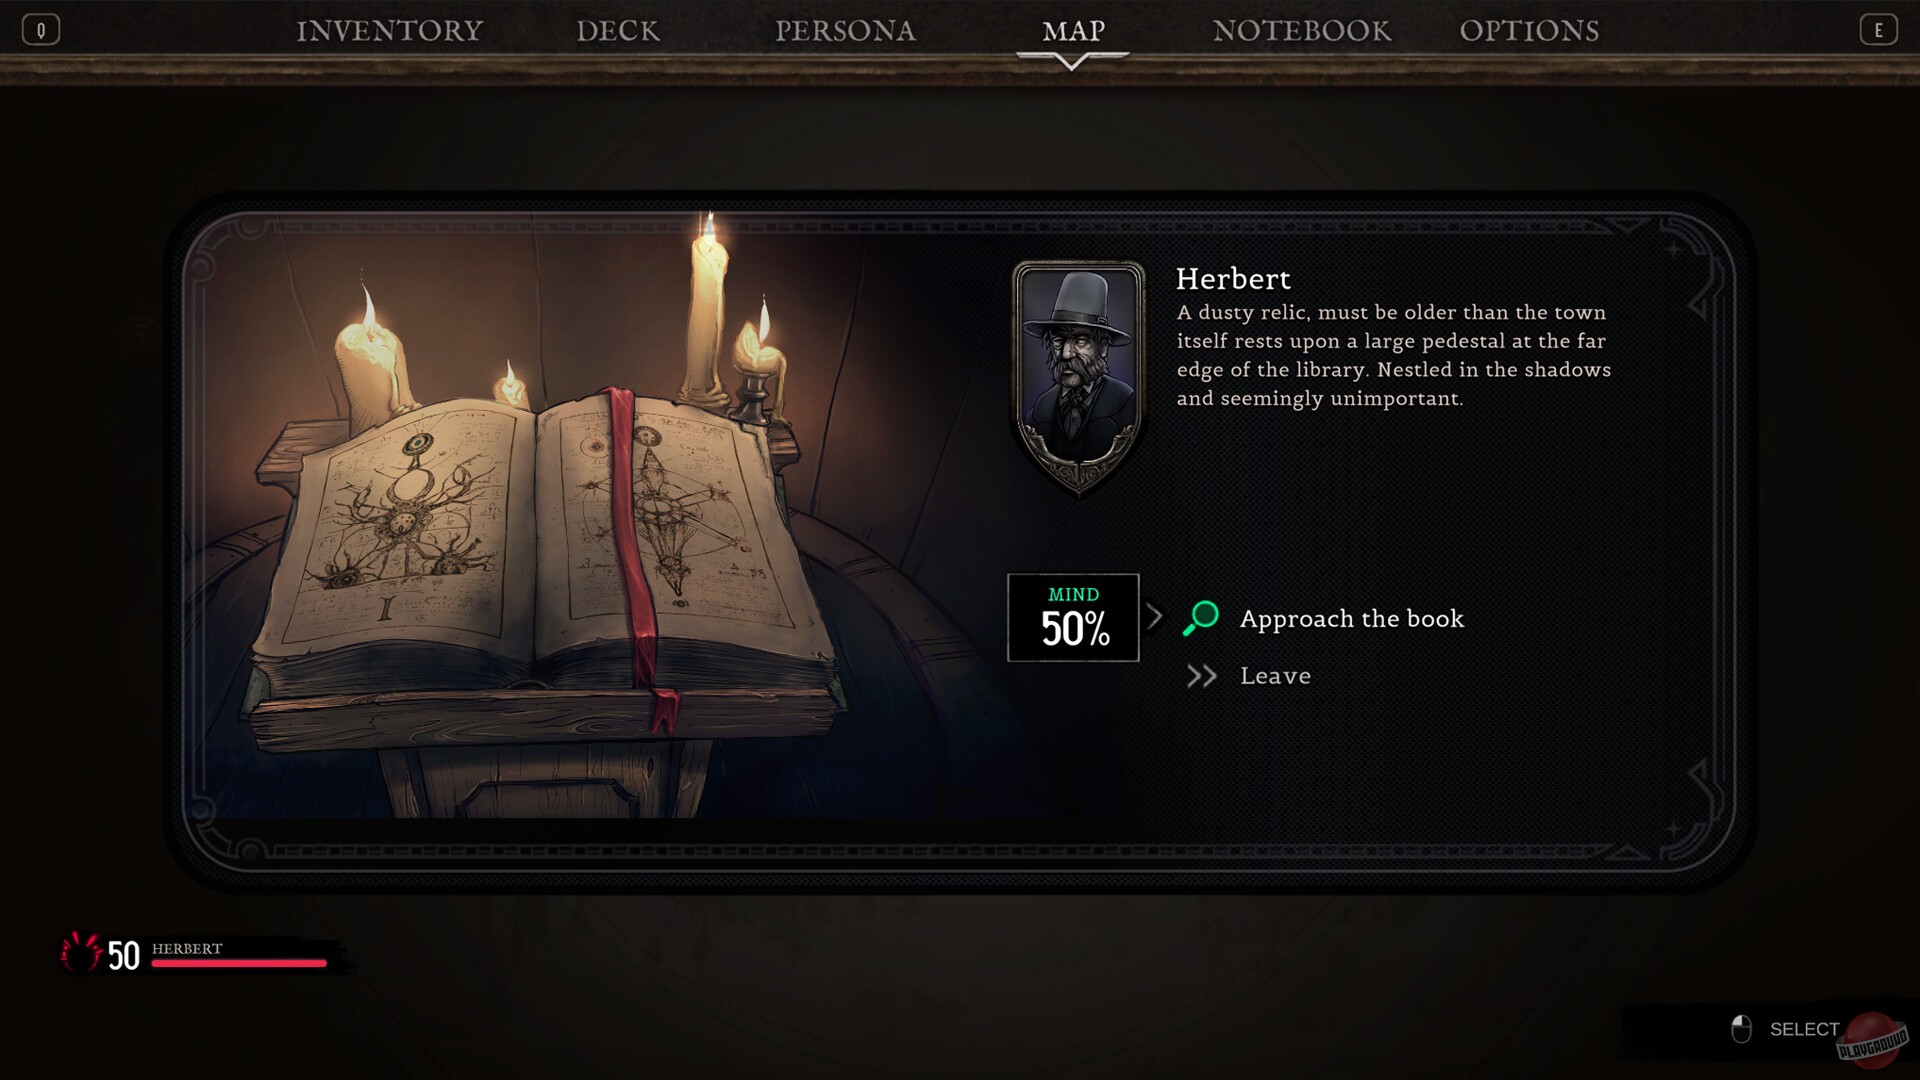Choose the Leave option
1920x1080 pixels.
[1275, 676]
